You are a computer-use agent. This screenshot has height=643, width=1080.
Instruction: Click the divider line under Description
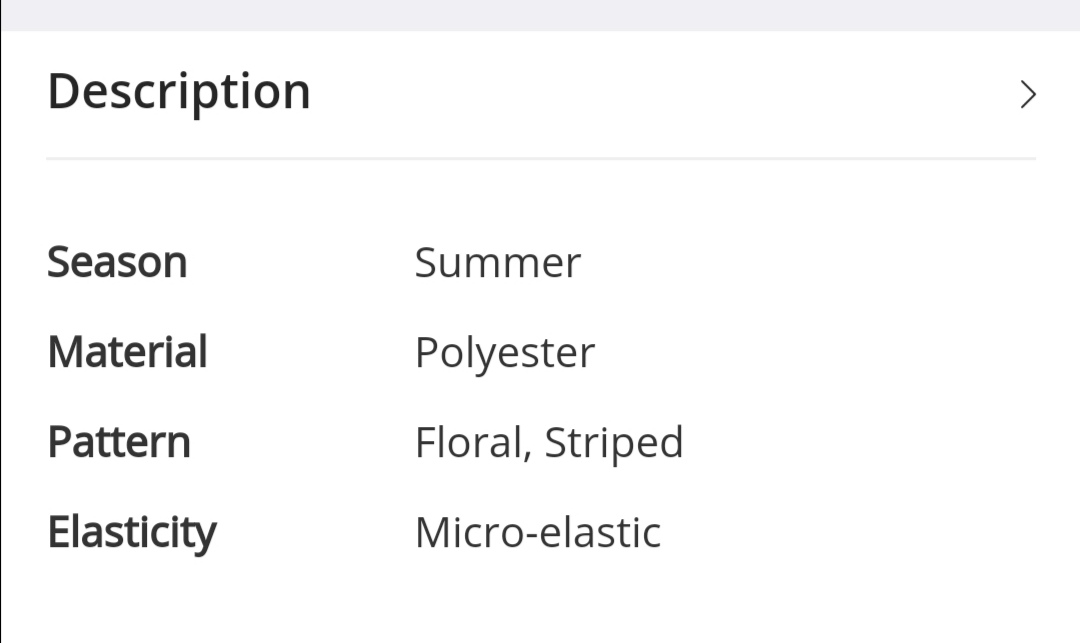point(541,159)
